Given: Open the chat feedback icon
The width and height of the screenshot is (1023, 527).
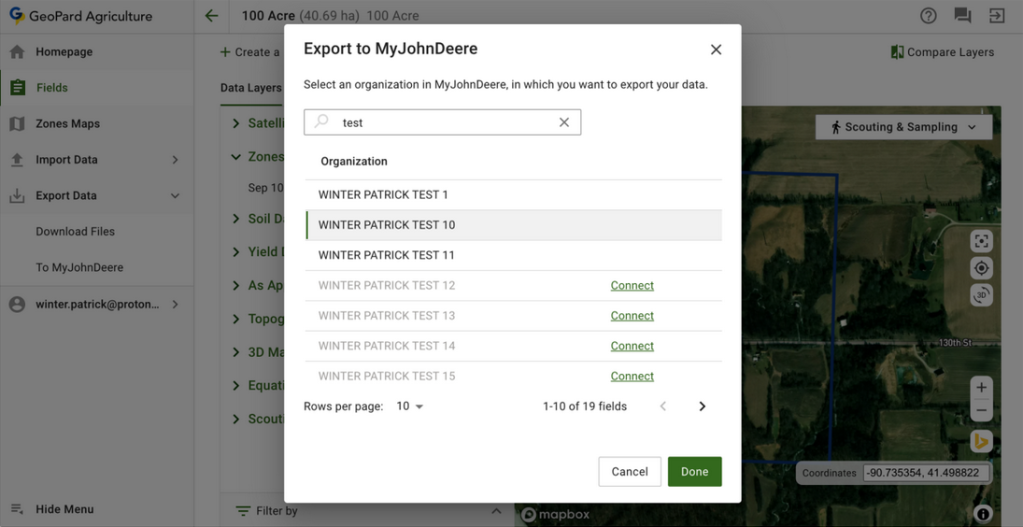Looking at the screenshot, I should pyautogui.click(x=962, y=16).
